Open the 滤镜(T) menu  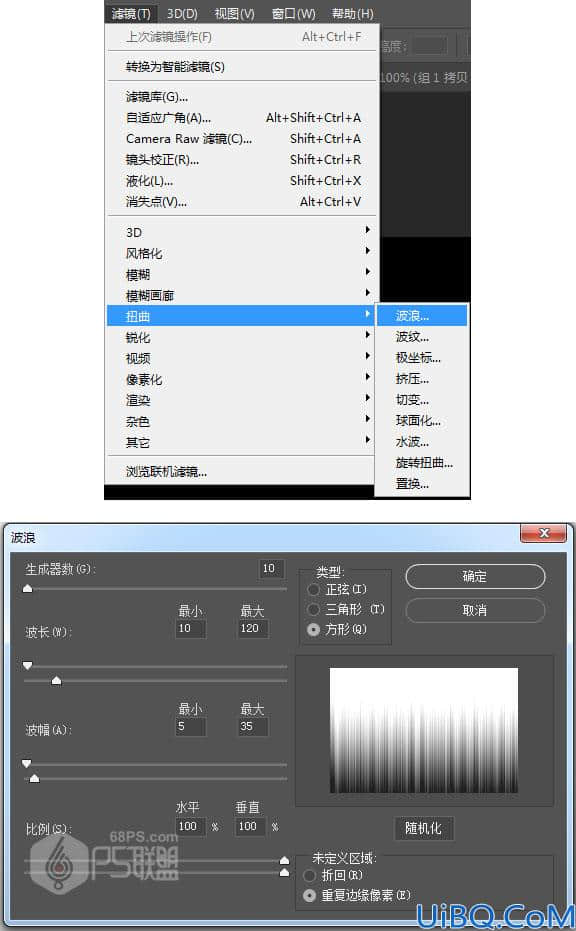(x=131, y=13)
